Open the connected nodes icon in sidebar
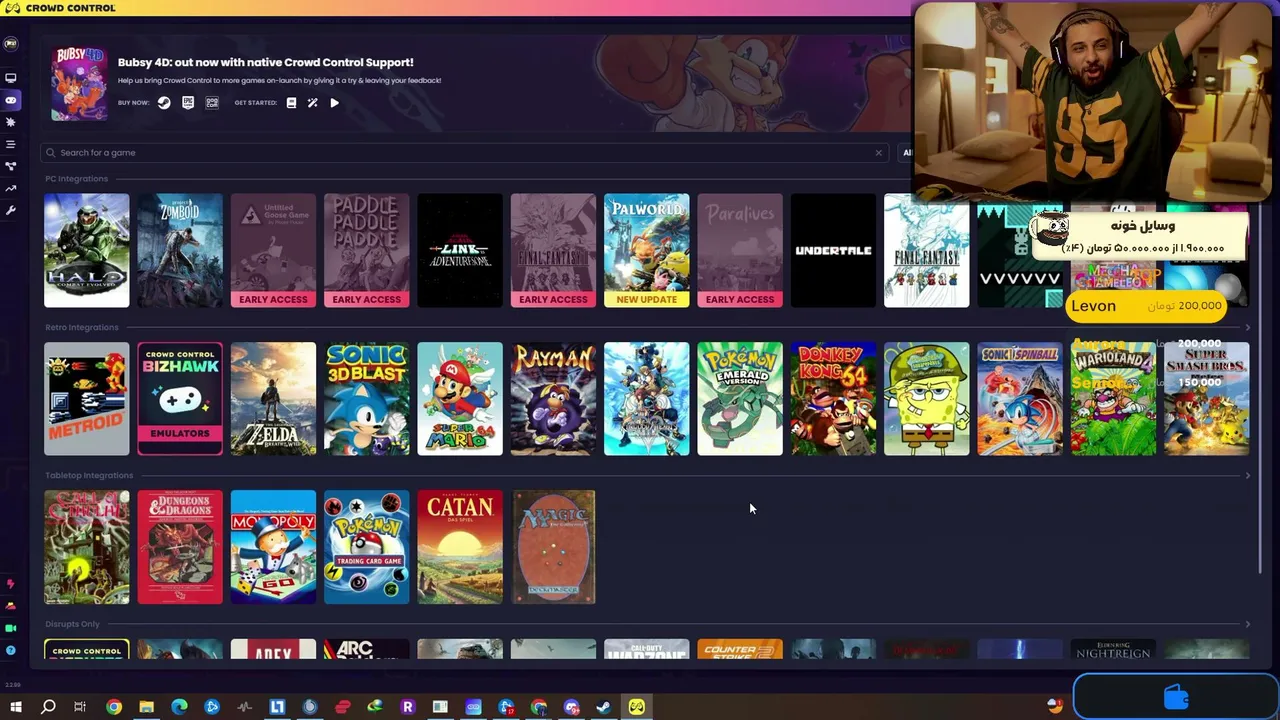The height and width of the screenshot is (720, 1280). point(11,166)
